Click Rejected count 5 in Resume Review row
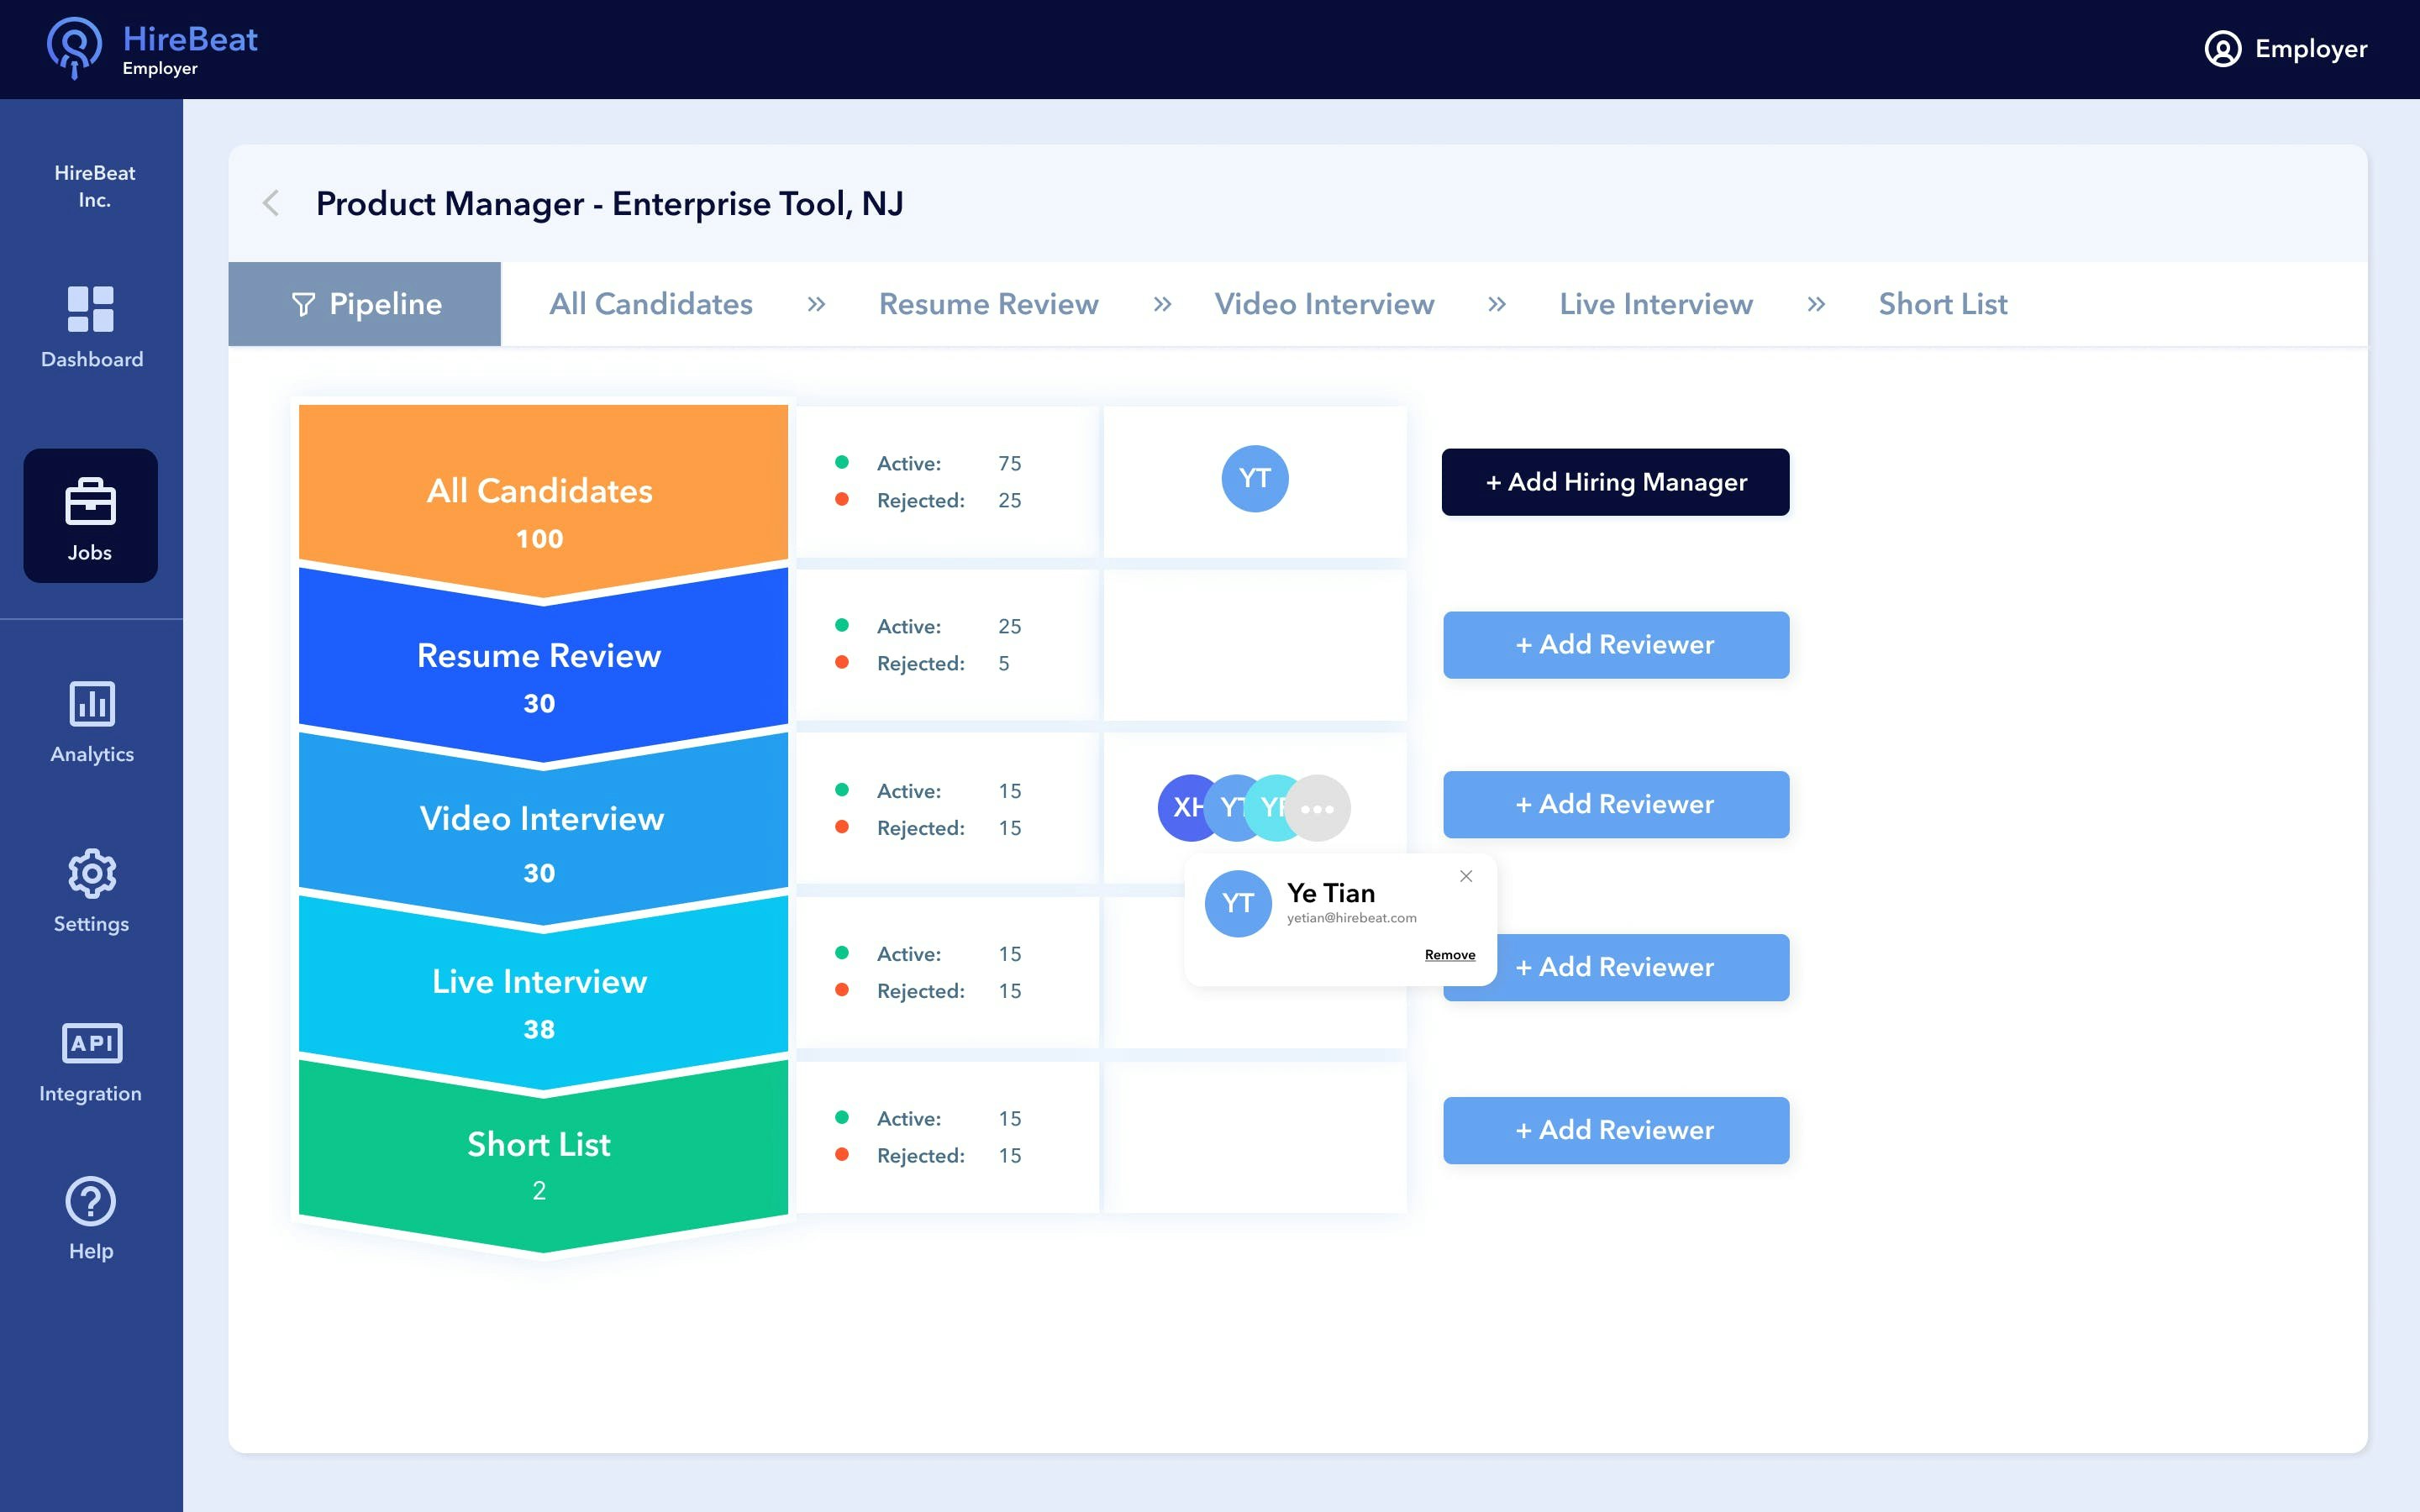The image size is (2420, 1512). coord(1004,663)
